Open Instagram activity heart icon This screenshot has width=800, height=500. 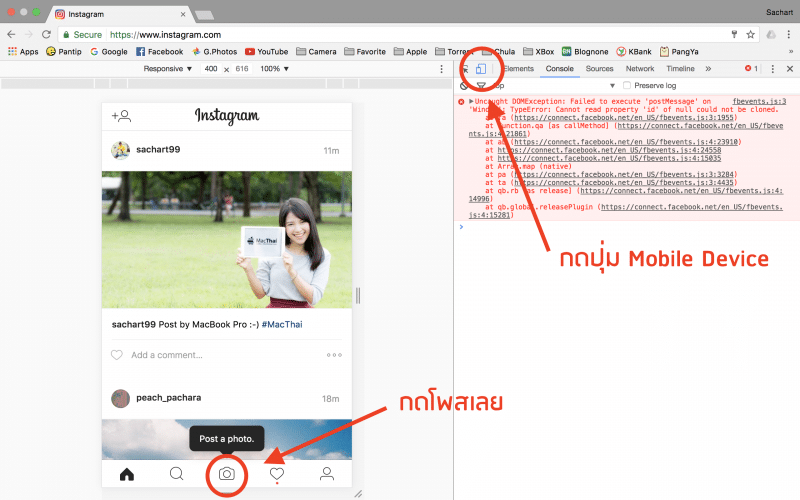pyautogui.click(x=277, y=474)
